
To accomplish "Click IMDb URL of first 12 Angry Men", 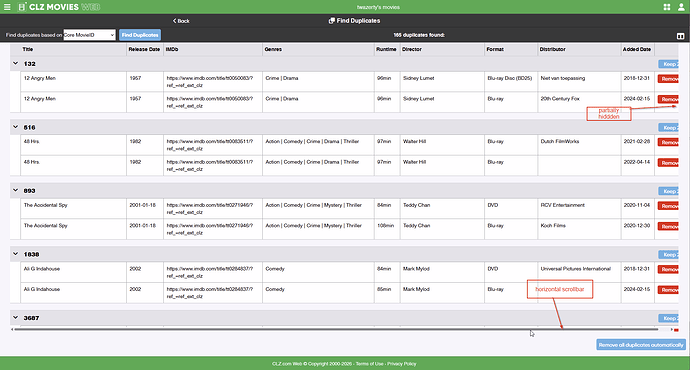I will tap(209, 81).
